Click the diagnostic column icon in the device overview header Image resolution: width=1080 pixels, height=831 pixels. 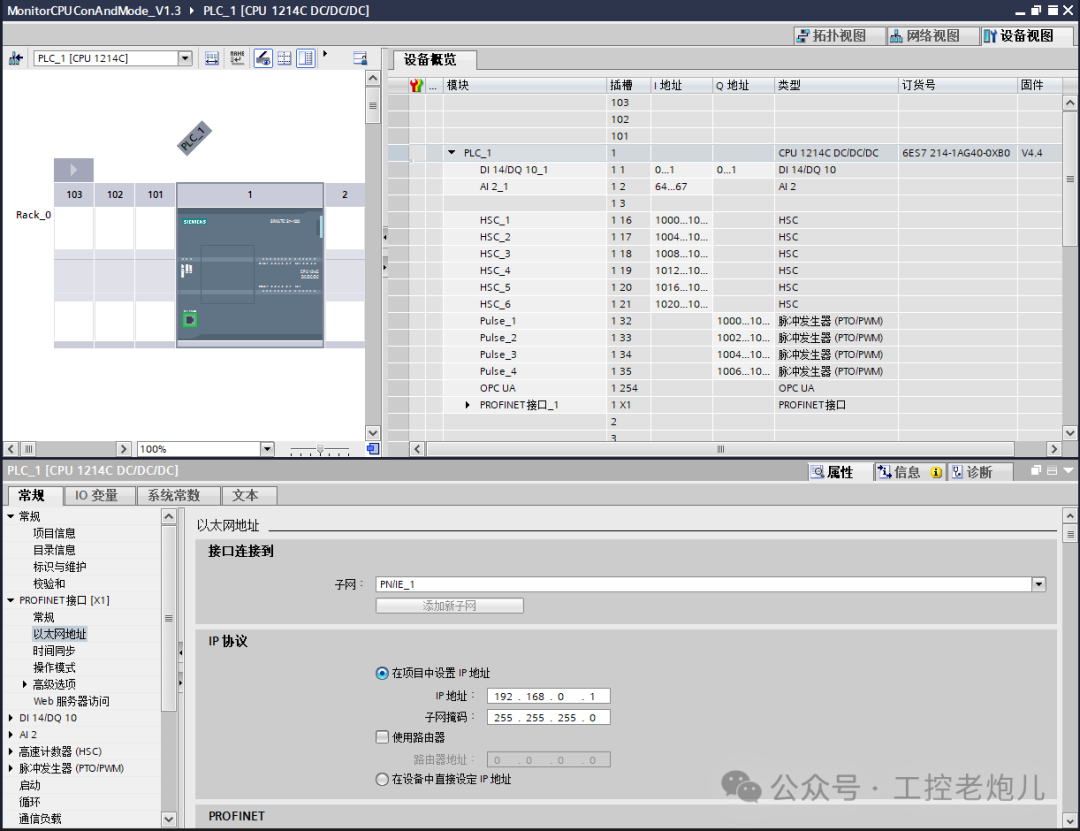pyautogui.click(x=416, y=85)
